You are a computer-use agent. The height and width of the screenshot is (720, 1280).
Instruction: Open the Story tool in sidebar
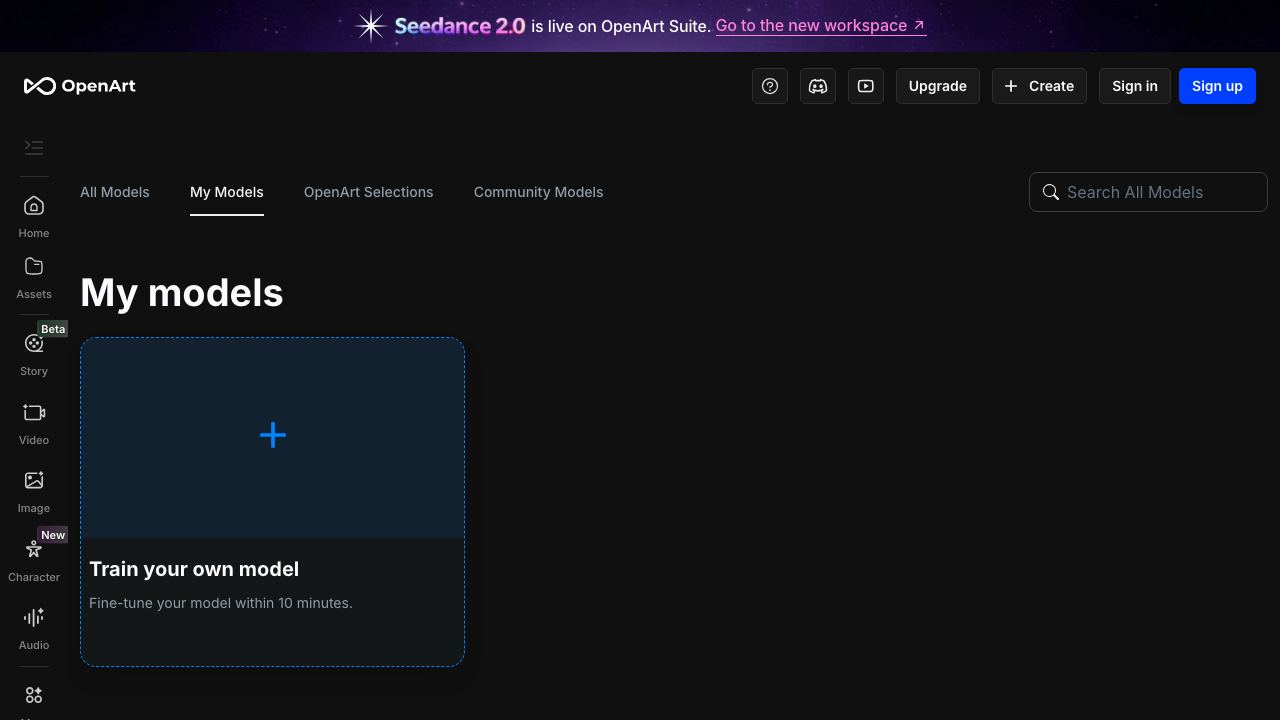pos(34,355)
